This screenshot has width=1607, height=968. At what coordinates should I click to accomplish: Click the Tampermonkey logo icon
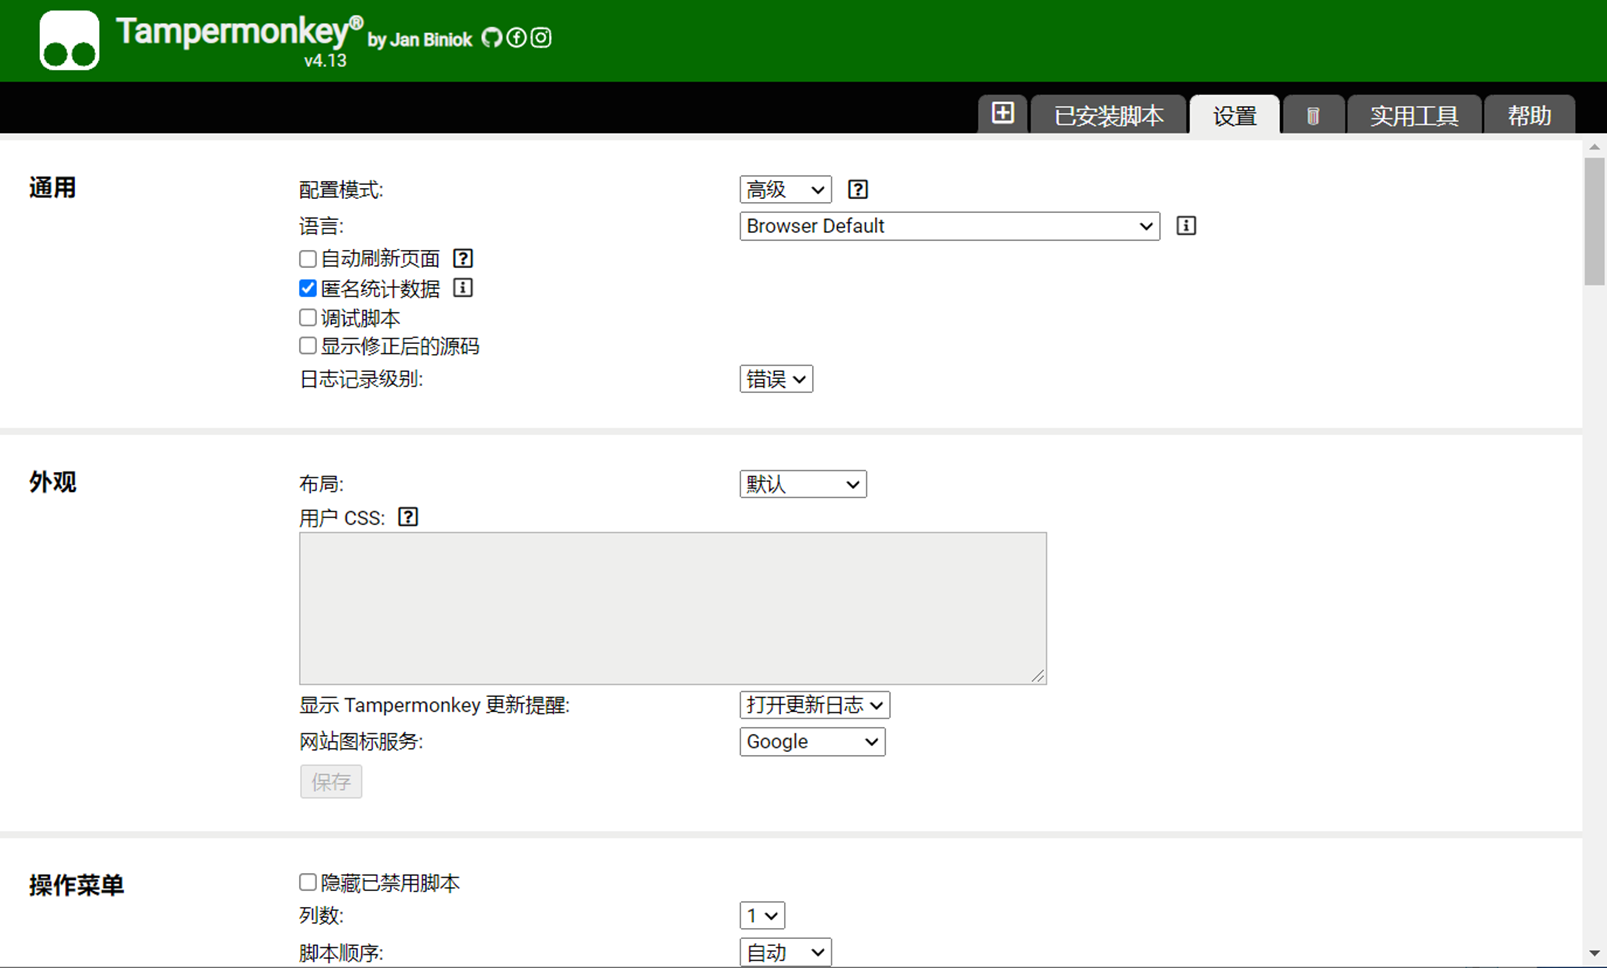(69, 41)
